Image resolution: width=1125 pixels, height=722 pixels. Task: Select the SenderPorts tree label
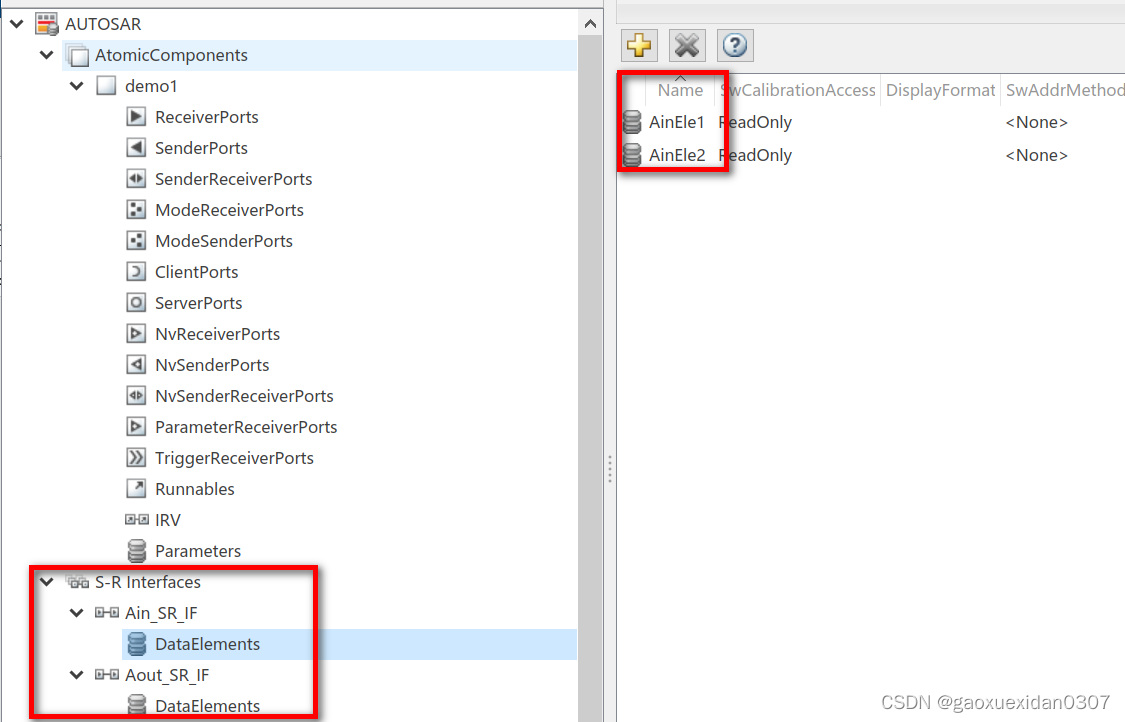(201, 148)
